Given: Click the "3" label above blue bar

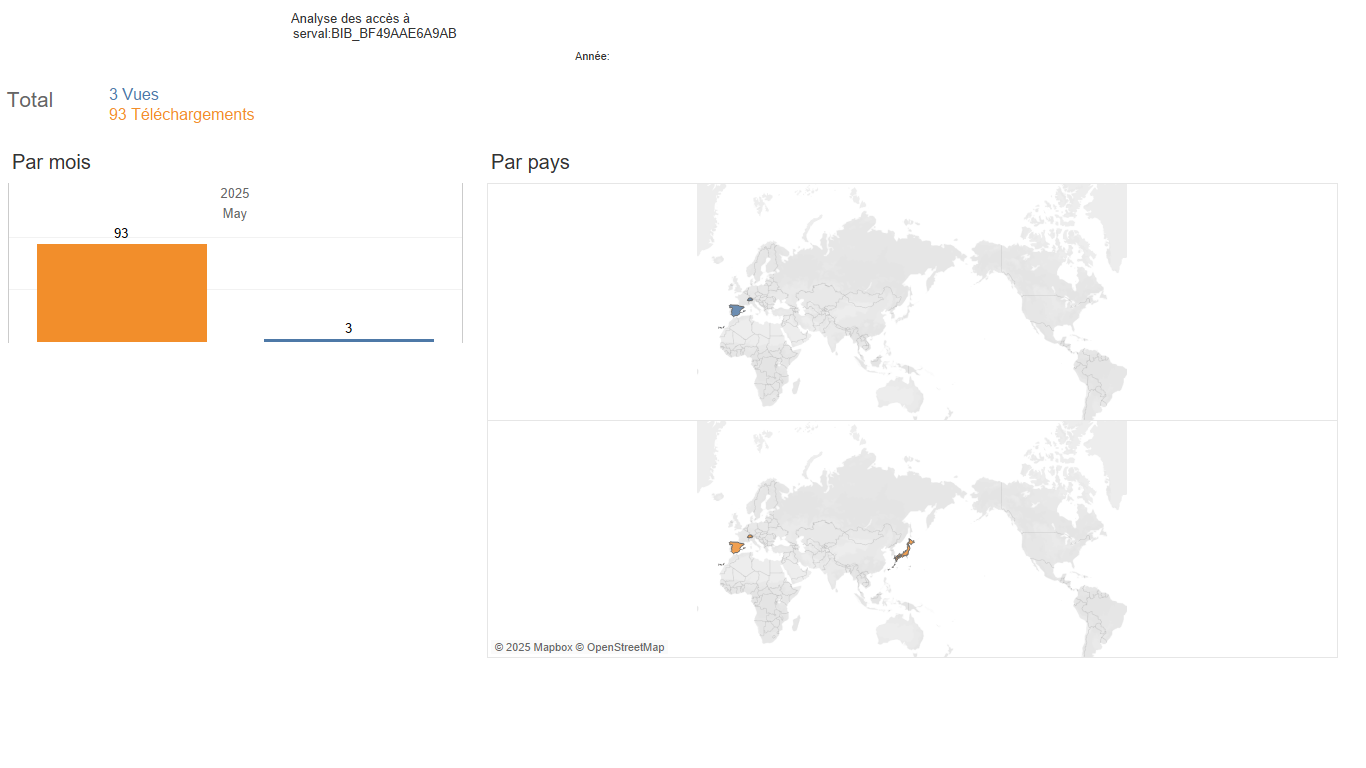Looking at the screenshot, I should pos(349,328).
